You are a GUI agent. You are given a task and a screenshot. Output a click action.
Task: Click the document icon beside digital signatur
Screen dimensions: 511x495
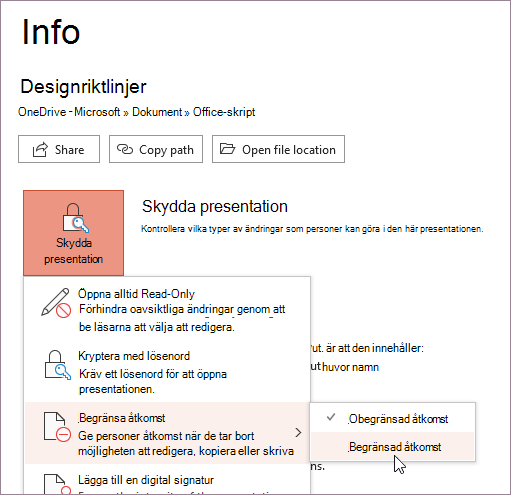click(57, 484)
